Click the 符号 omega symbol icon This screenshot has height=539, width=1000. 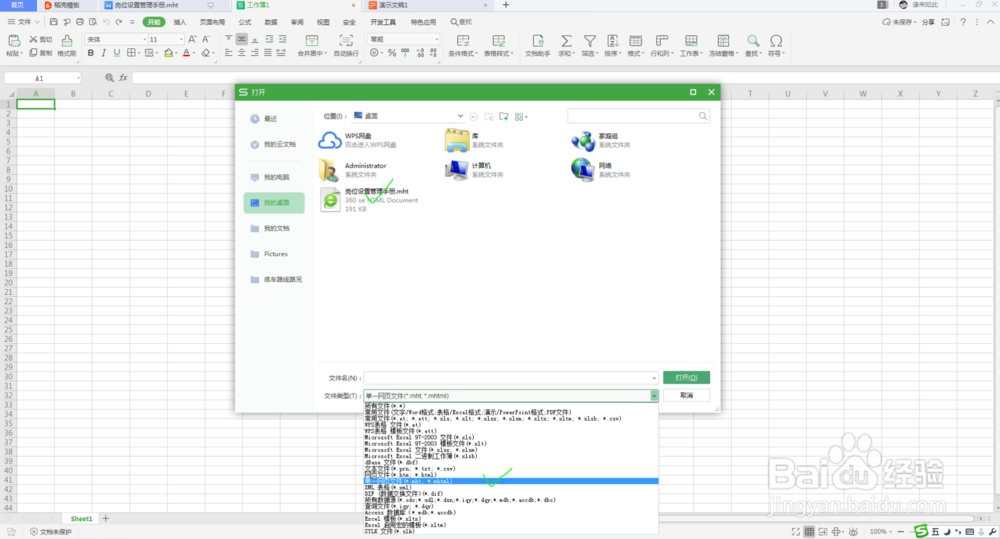[776, 41]
